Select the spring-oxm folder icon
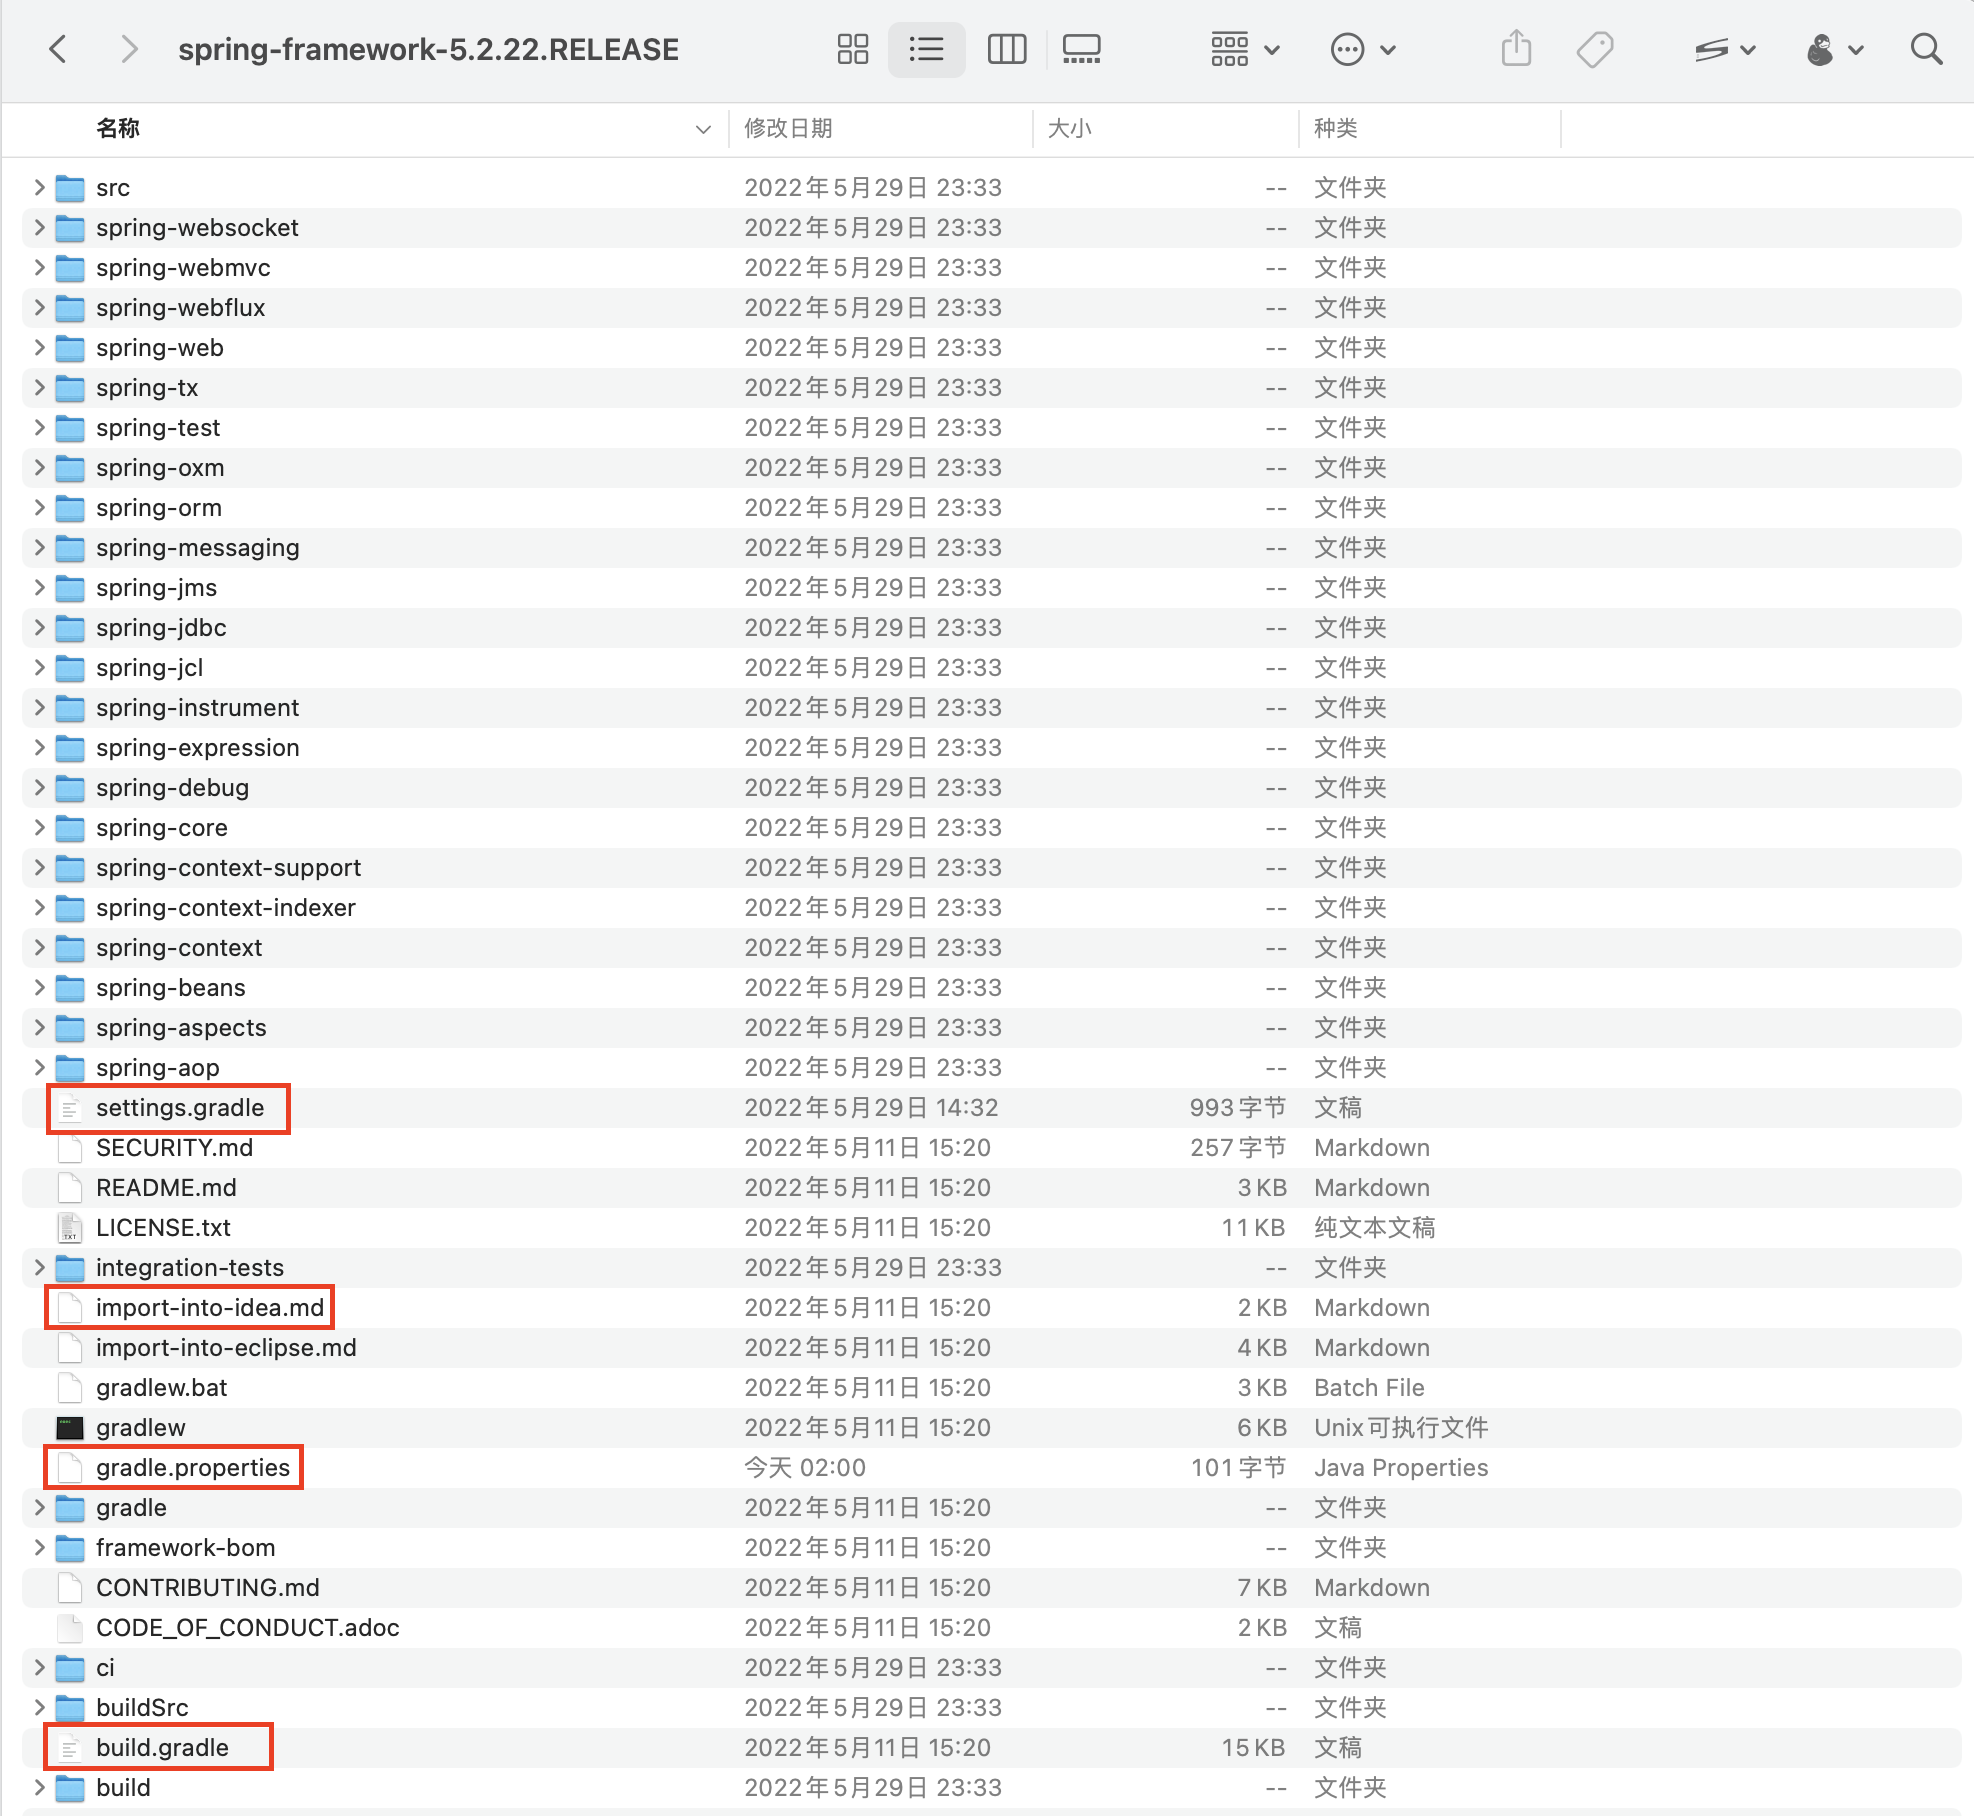This screenshot has height=1816, width=1974. pyautogui.click(x=69, y=468)
